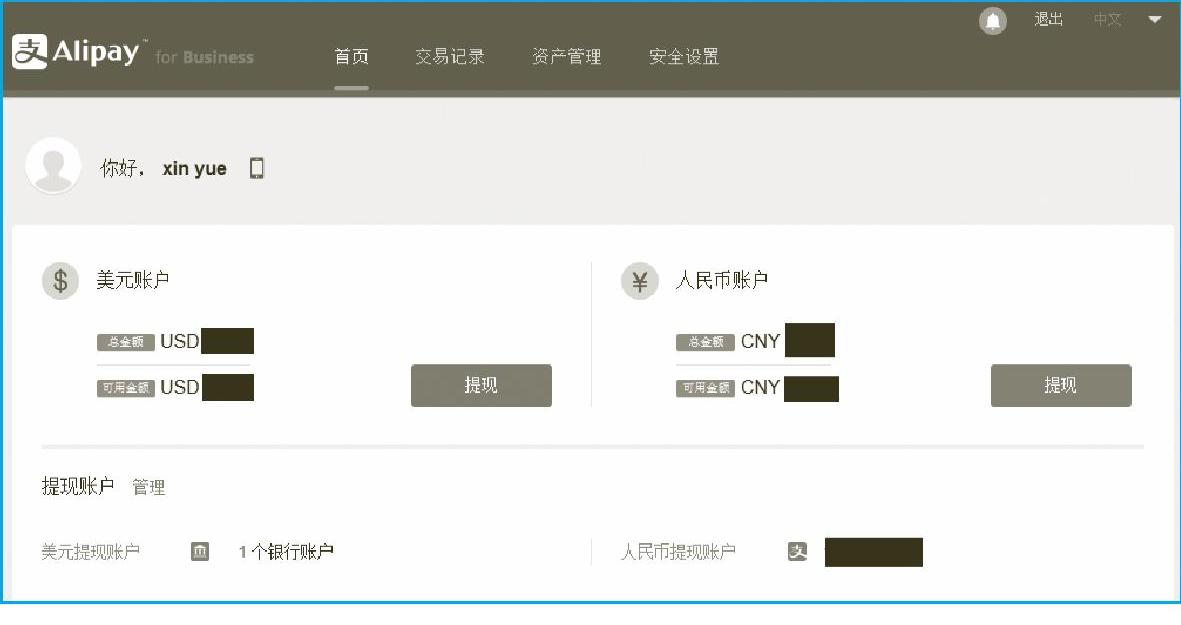Click the bank icon next to 1个银行账户
The height and width of the screenshot is (625, 1181).
(x=200, y=551)
